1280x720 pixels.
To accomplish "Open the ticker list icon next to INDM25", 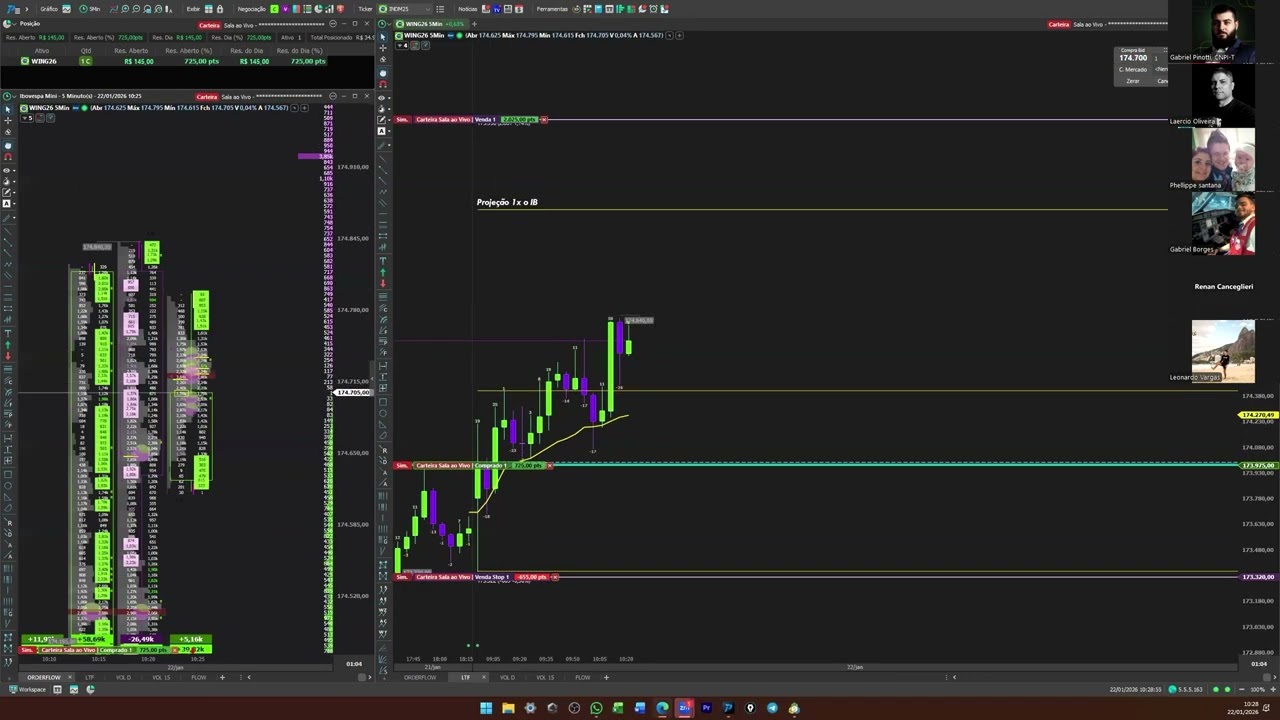I will pyautogui.click(x=440, y=9).
